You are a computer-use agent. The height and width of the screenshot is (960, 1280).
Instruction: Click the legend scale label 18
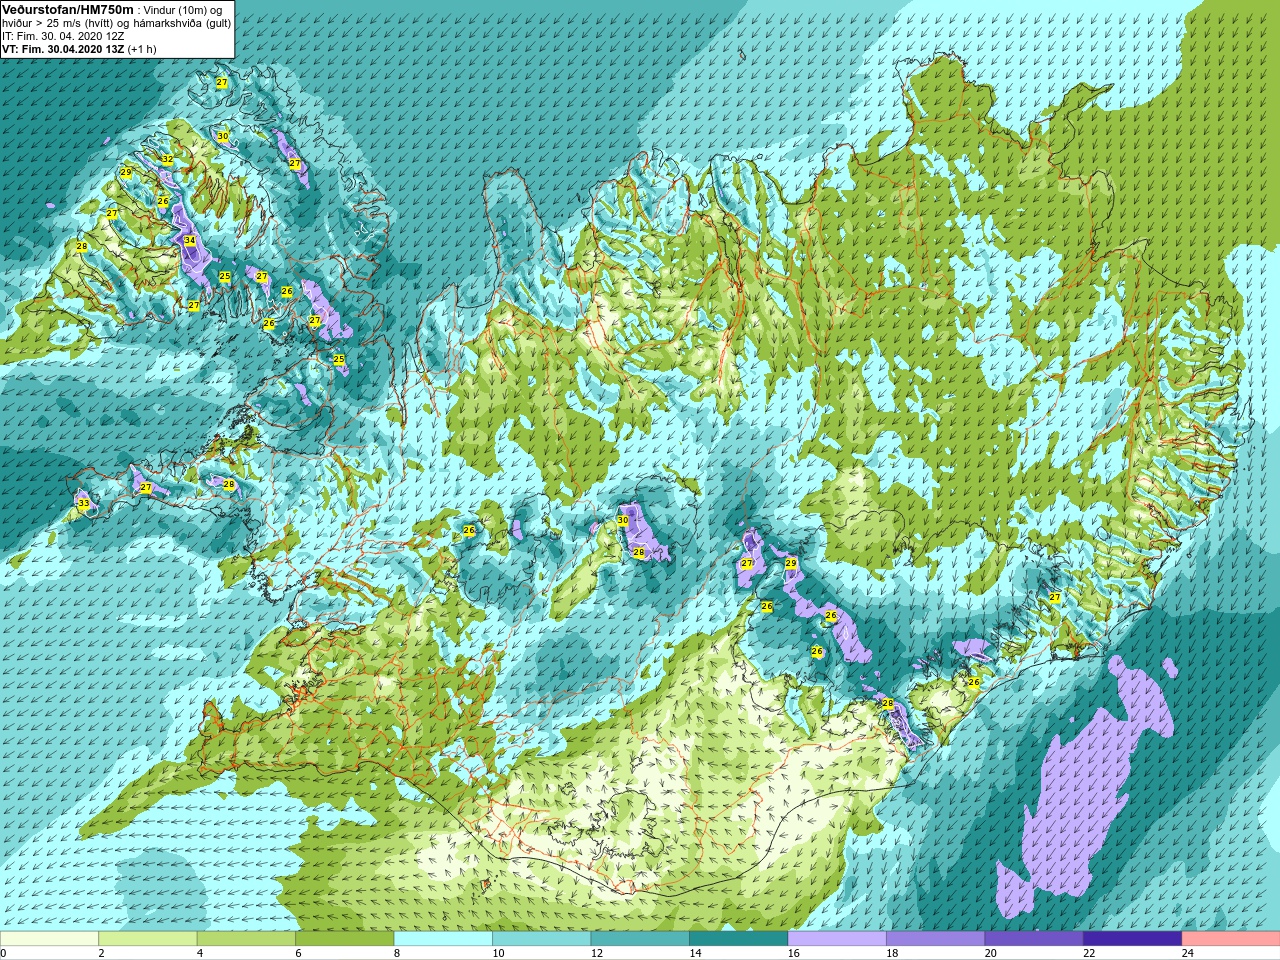892,953
